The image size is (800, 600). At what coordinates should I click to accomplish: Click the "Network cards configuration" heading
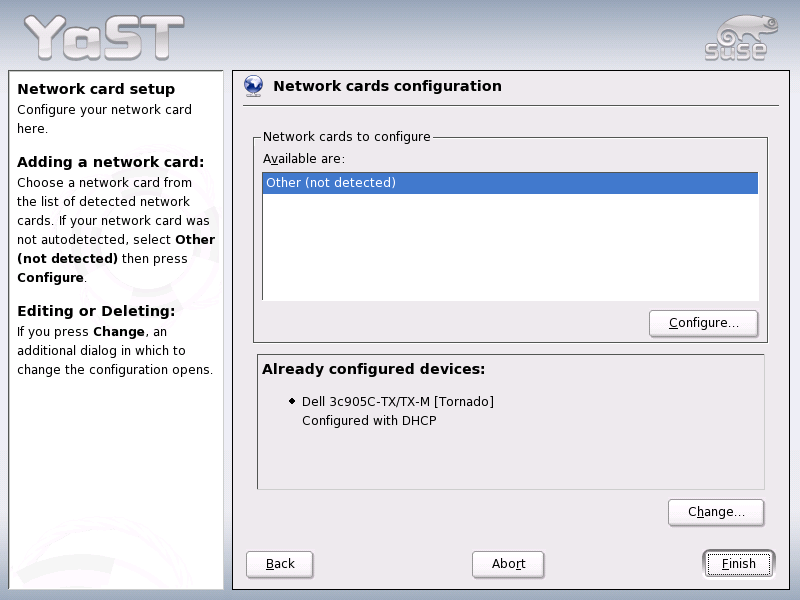(x=389, y=86)
